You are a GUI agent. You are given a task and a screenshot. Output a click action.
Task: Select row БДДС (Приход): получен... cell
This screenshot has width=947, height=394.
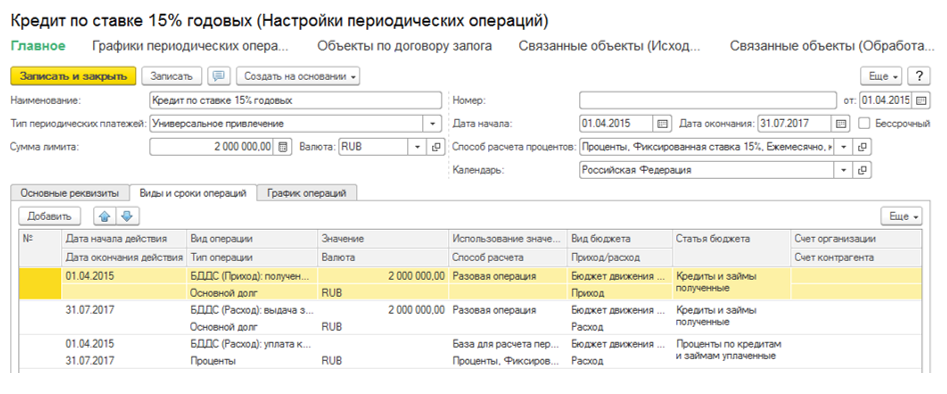point(252,276)
